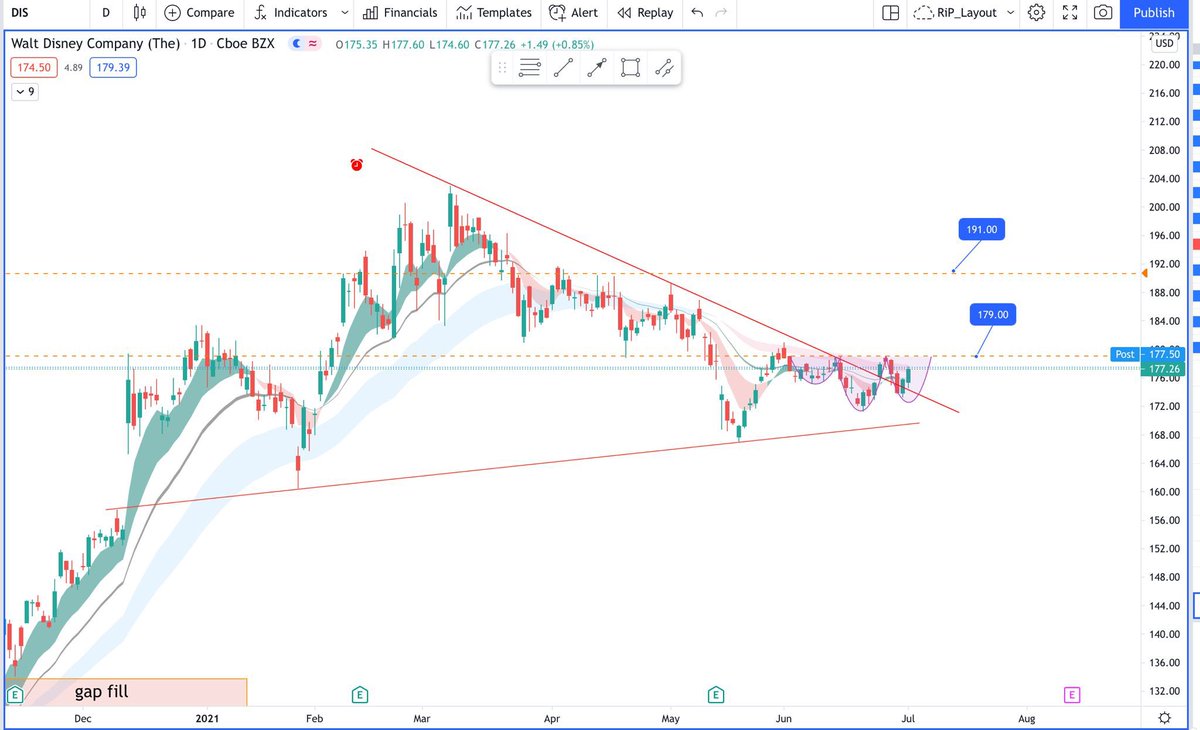
Task: Open chart settings gear
Action: (x=1037, y=13)
